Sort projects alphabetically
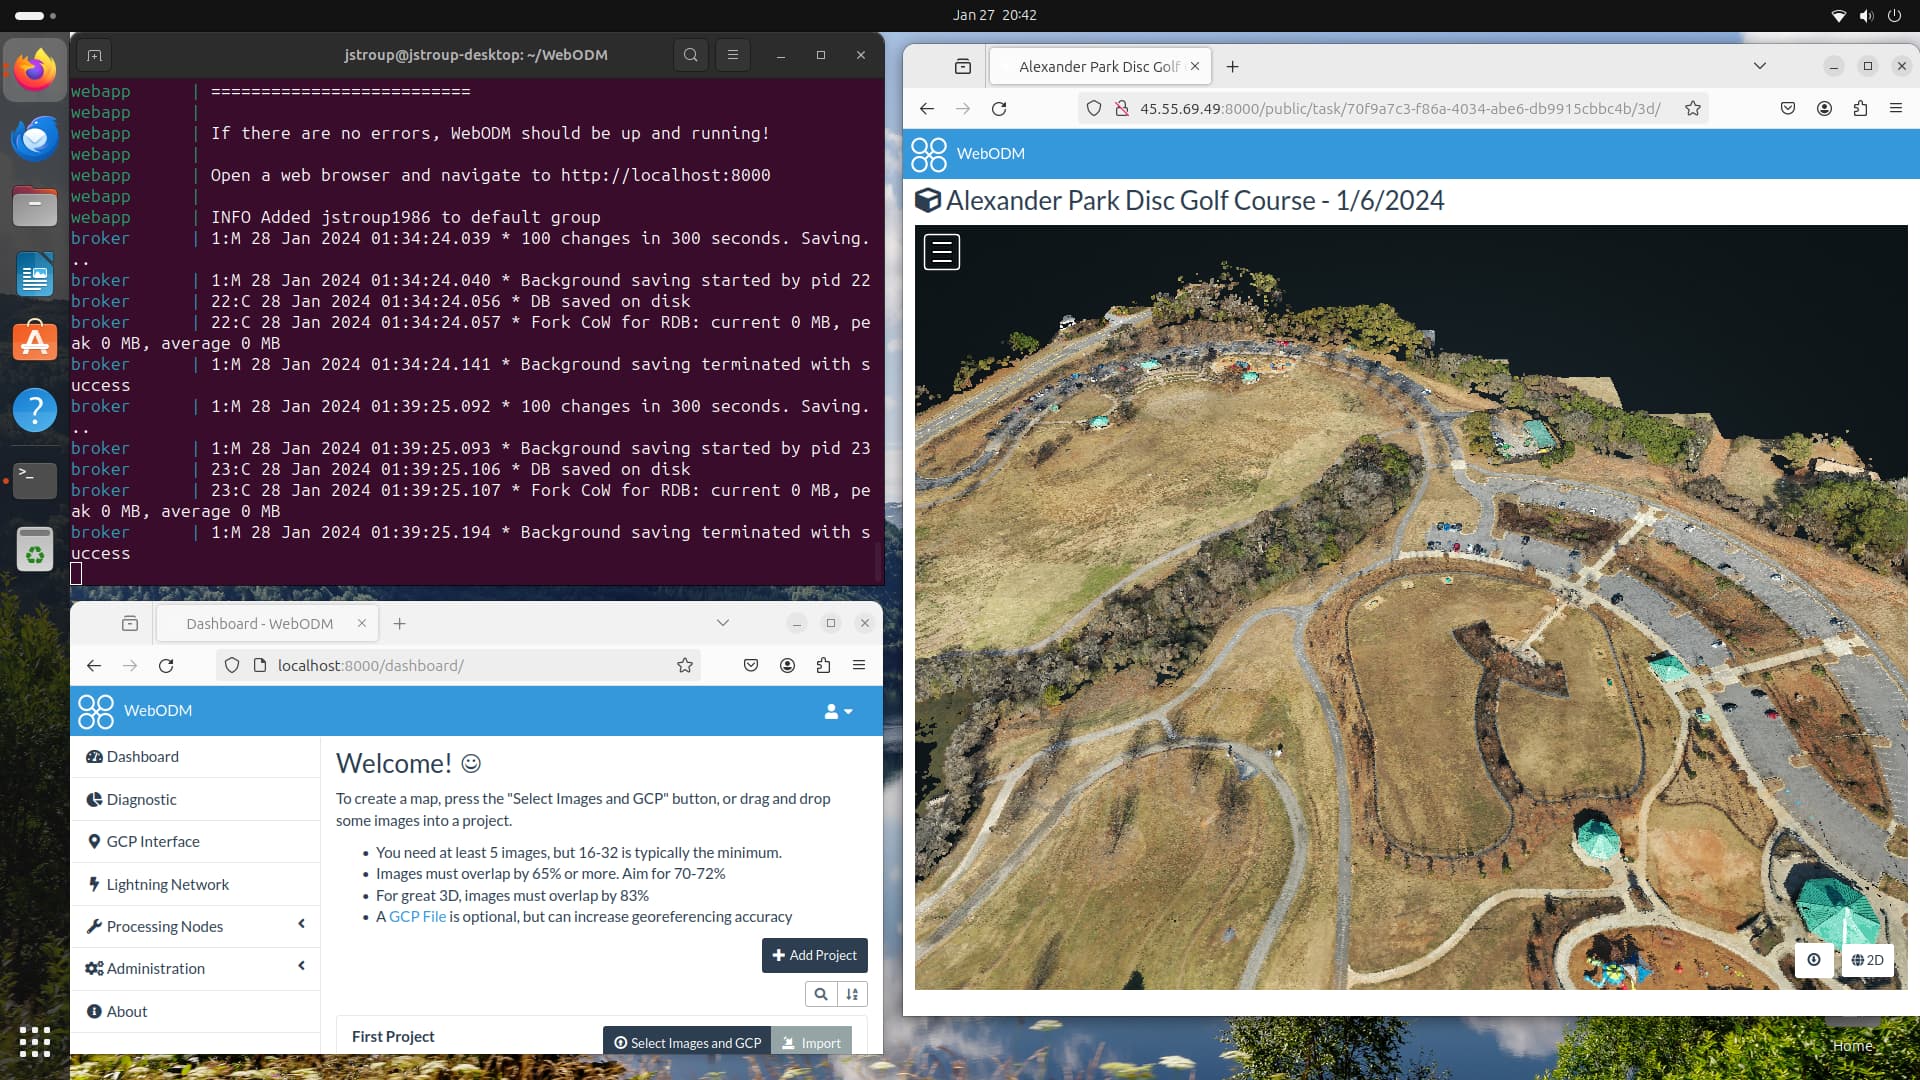This screenshot has width=1920, height=1080. coord(852,994)
